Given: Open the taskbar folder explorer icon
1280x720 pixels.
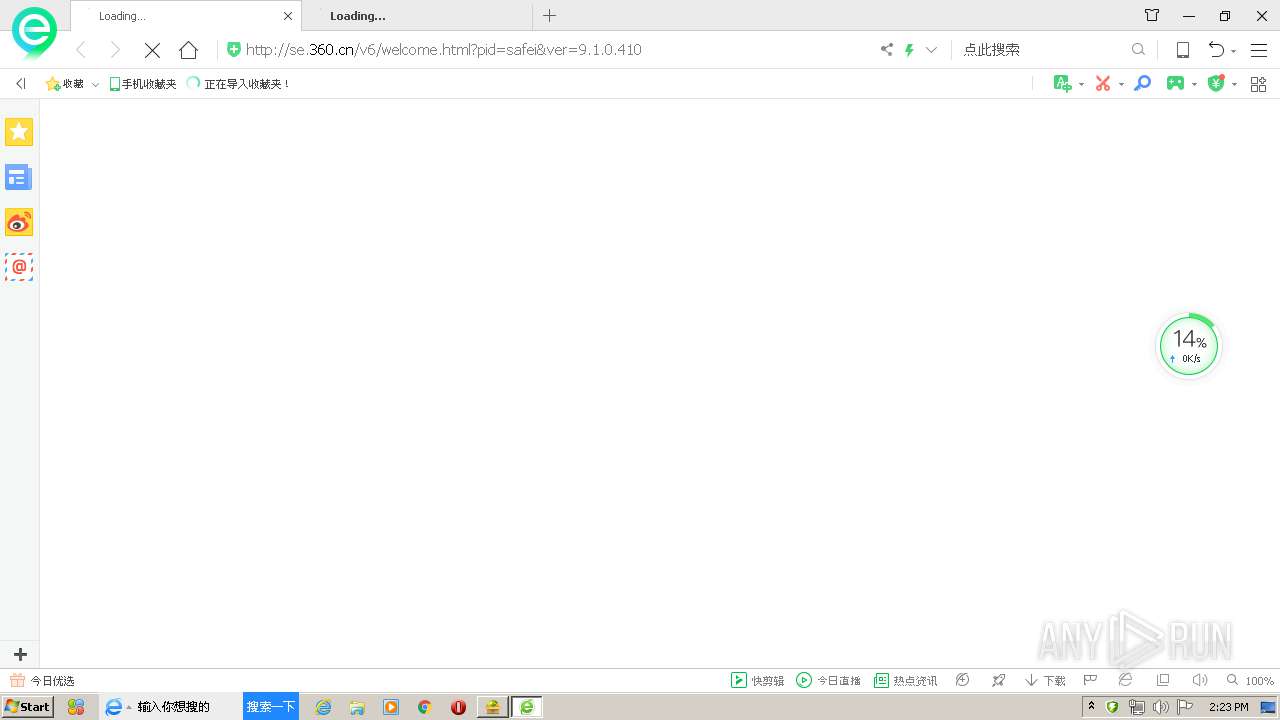Looking at the screenshot, I should coord(357,707).
